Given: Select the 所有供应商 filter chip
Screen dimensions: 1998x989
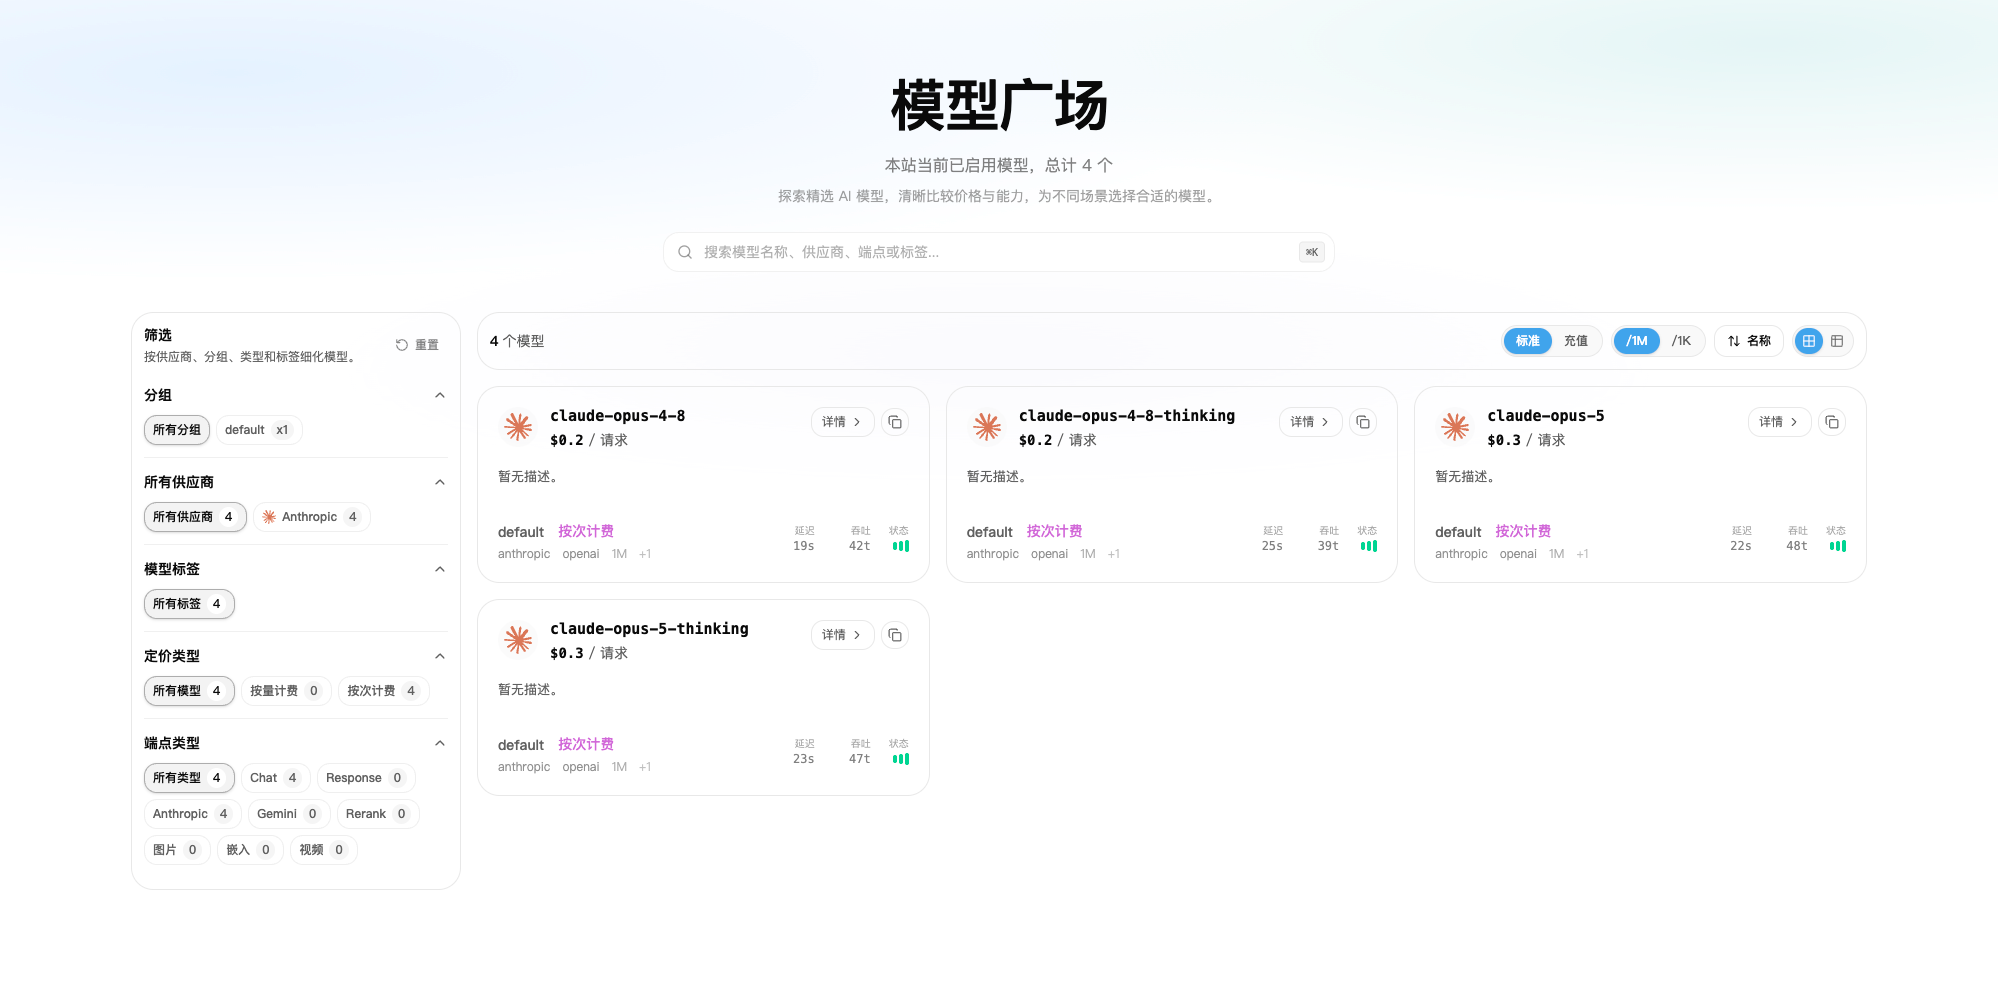Looking at the screenshot, I should (x=195, y=517).
